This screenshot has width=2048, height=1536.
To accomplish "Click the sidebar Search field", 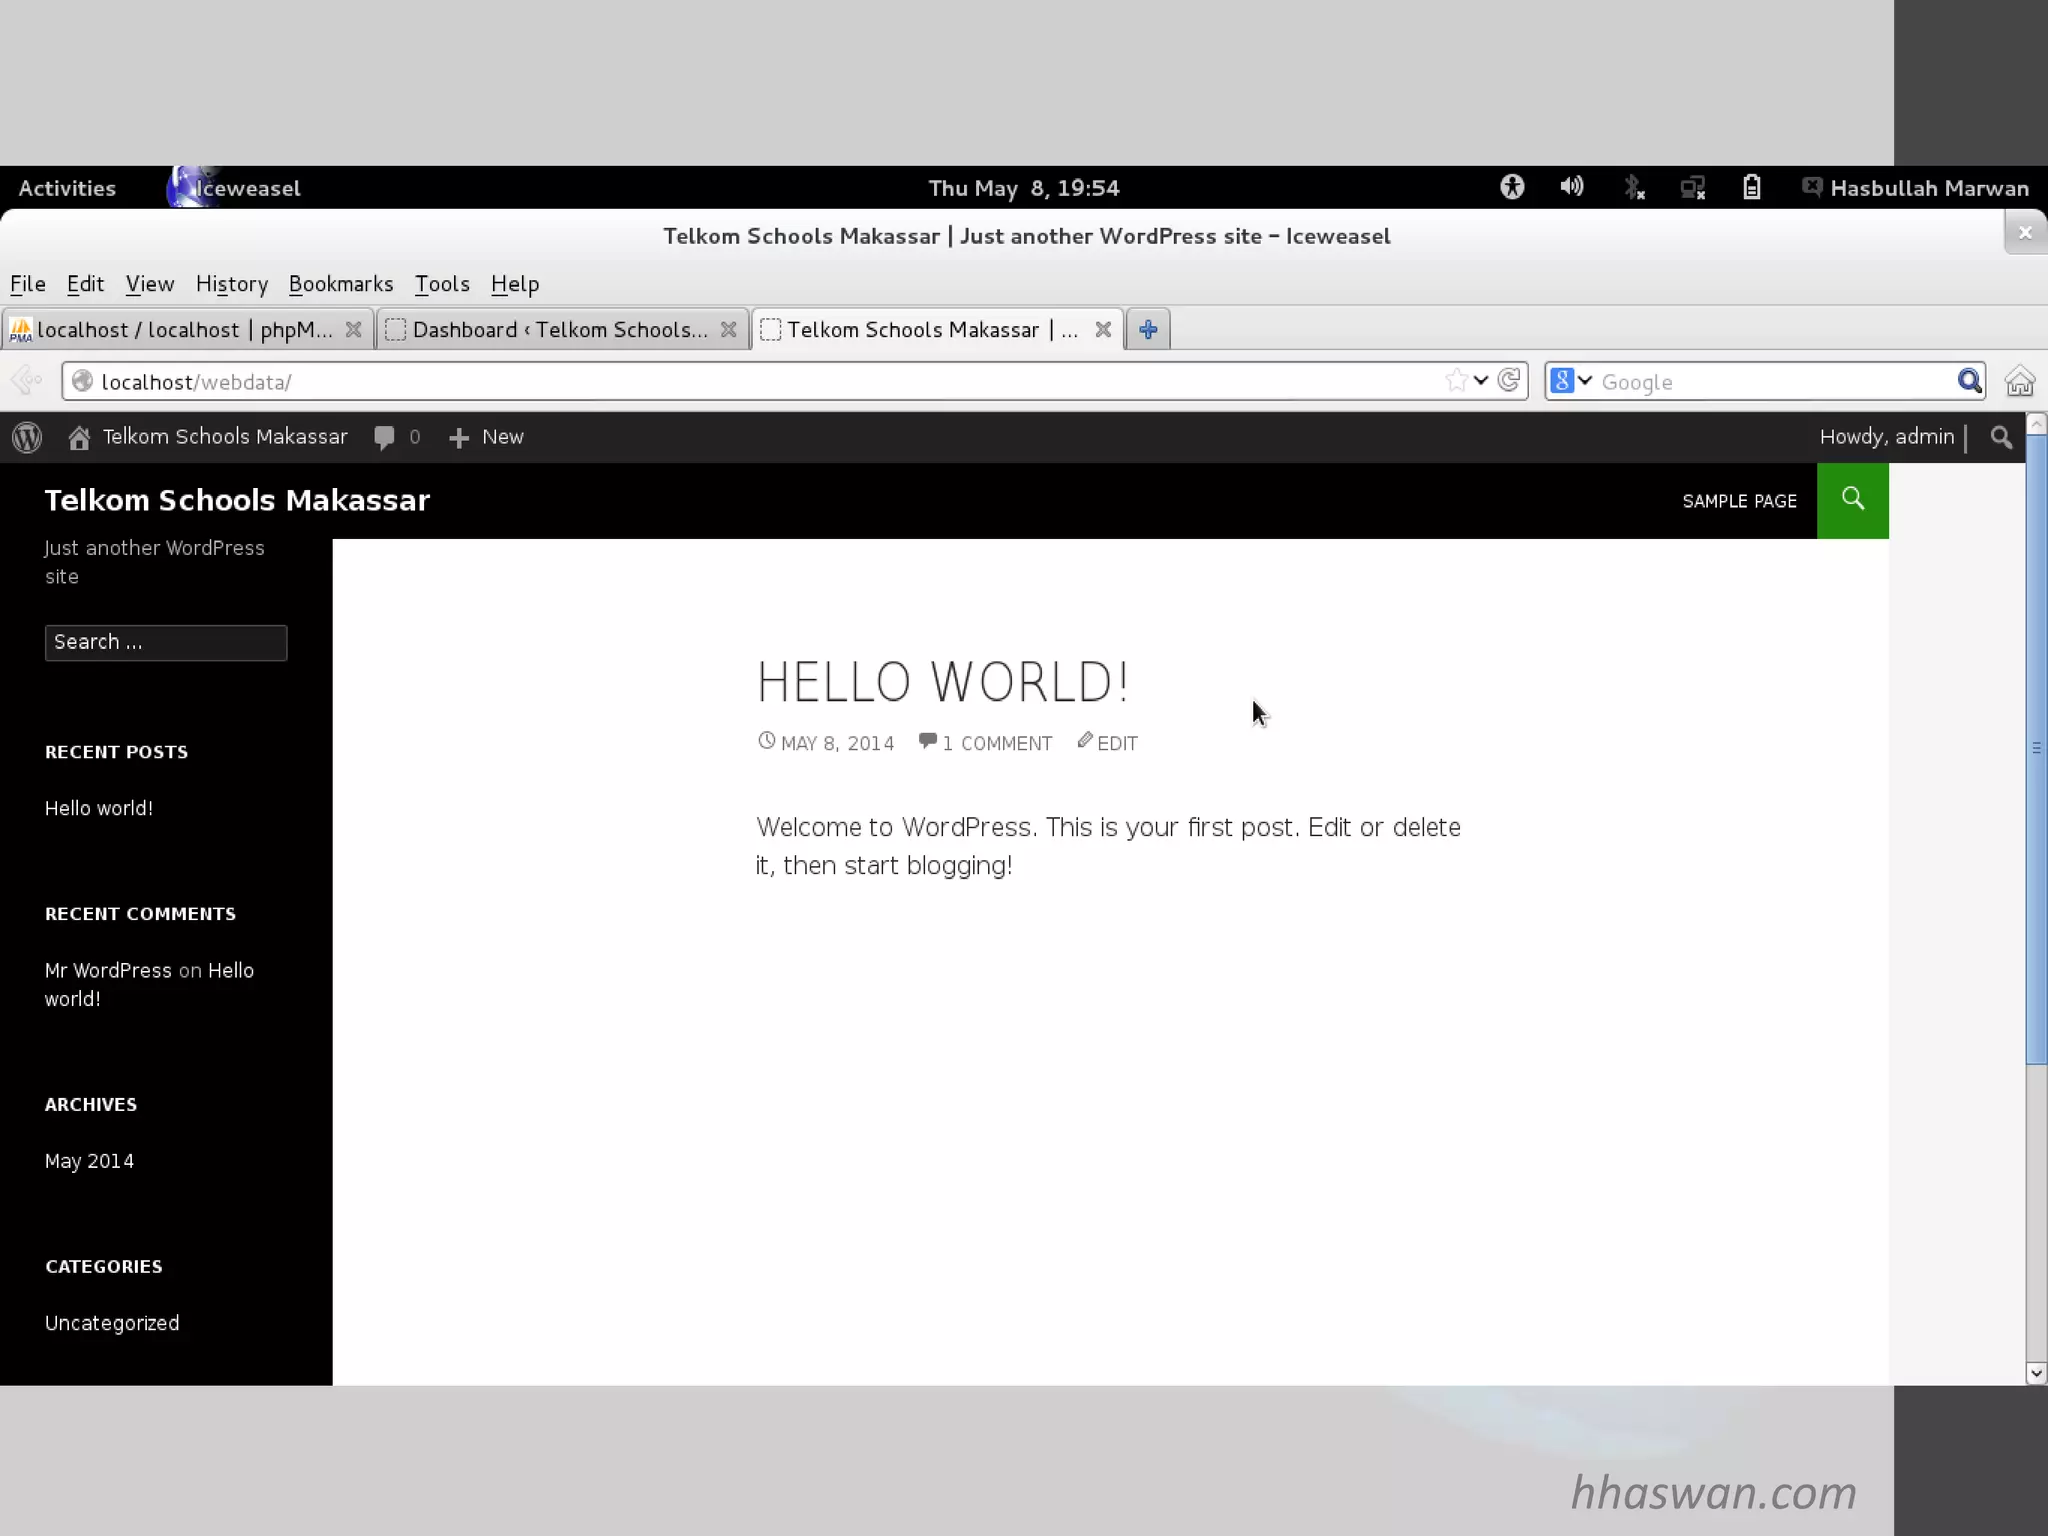I will tap(166, 642).
